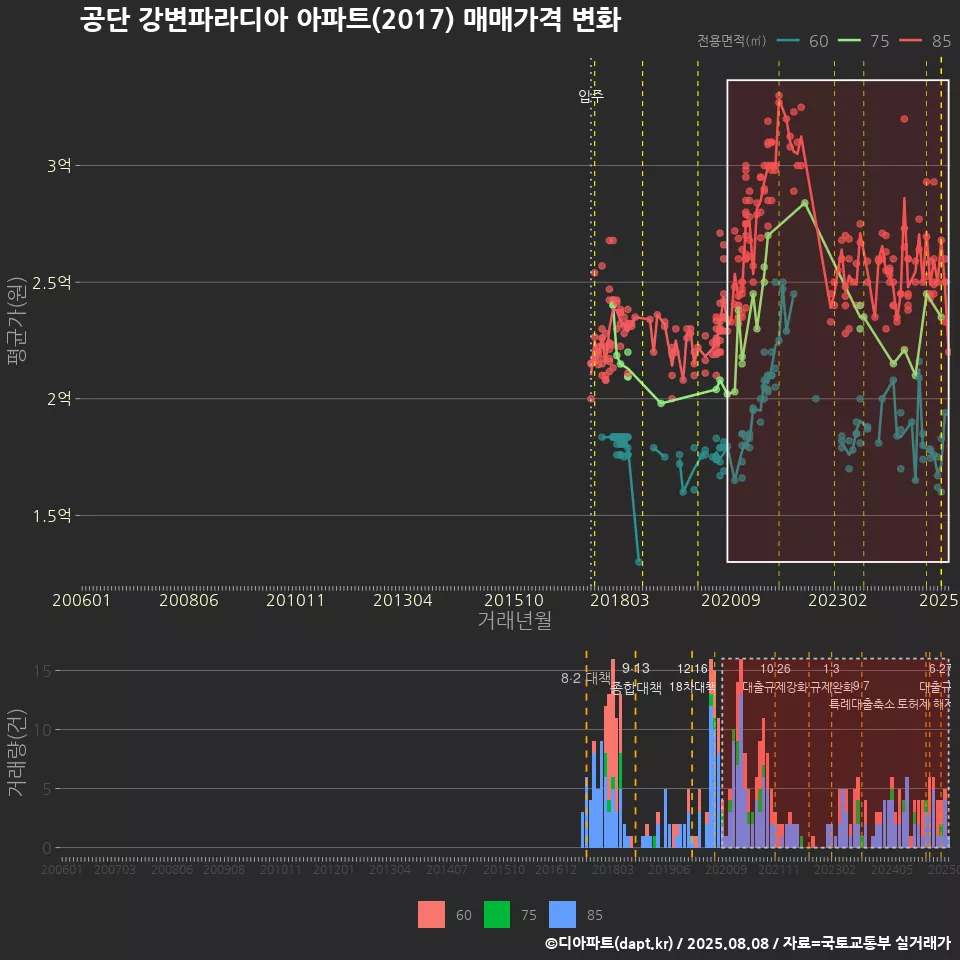Image resolution: width=960 pixels, height=960 pixels.
Task: Click 201906 on the volume chart x-axis
Action: pyautogui.click(x=669, y=870)
